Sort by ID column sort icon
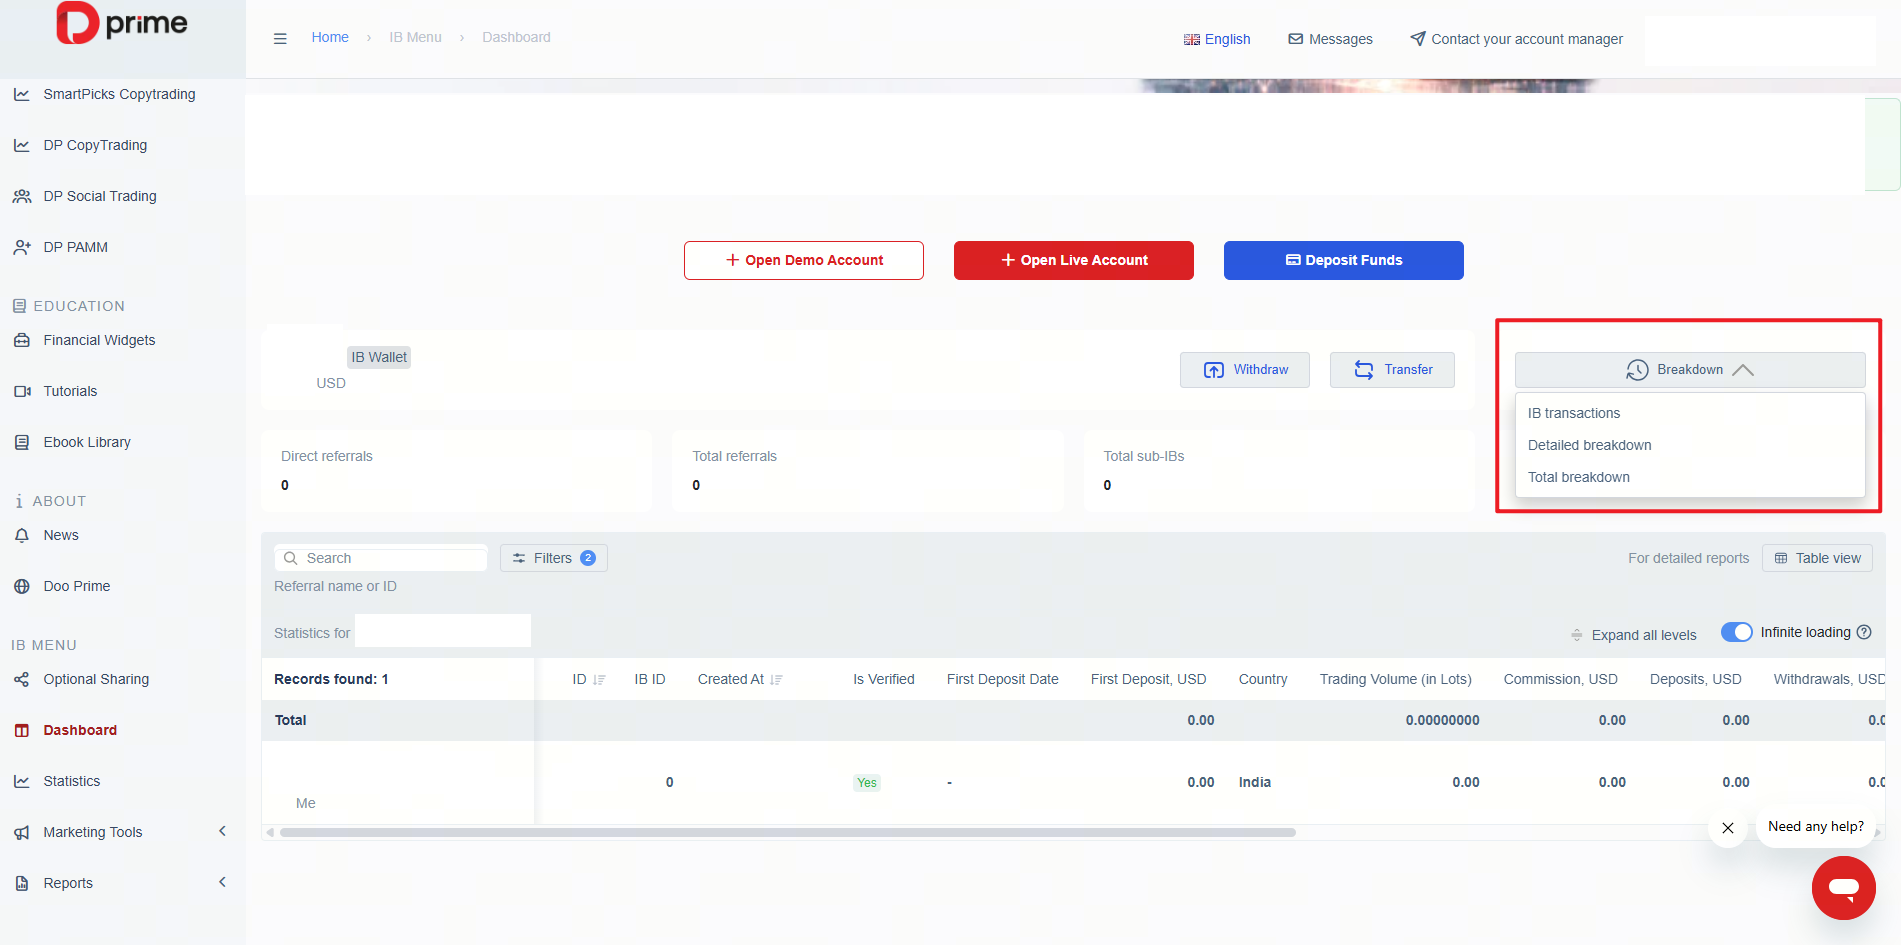1901x945 pixels. [599, 679]
